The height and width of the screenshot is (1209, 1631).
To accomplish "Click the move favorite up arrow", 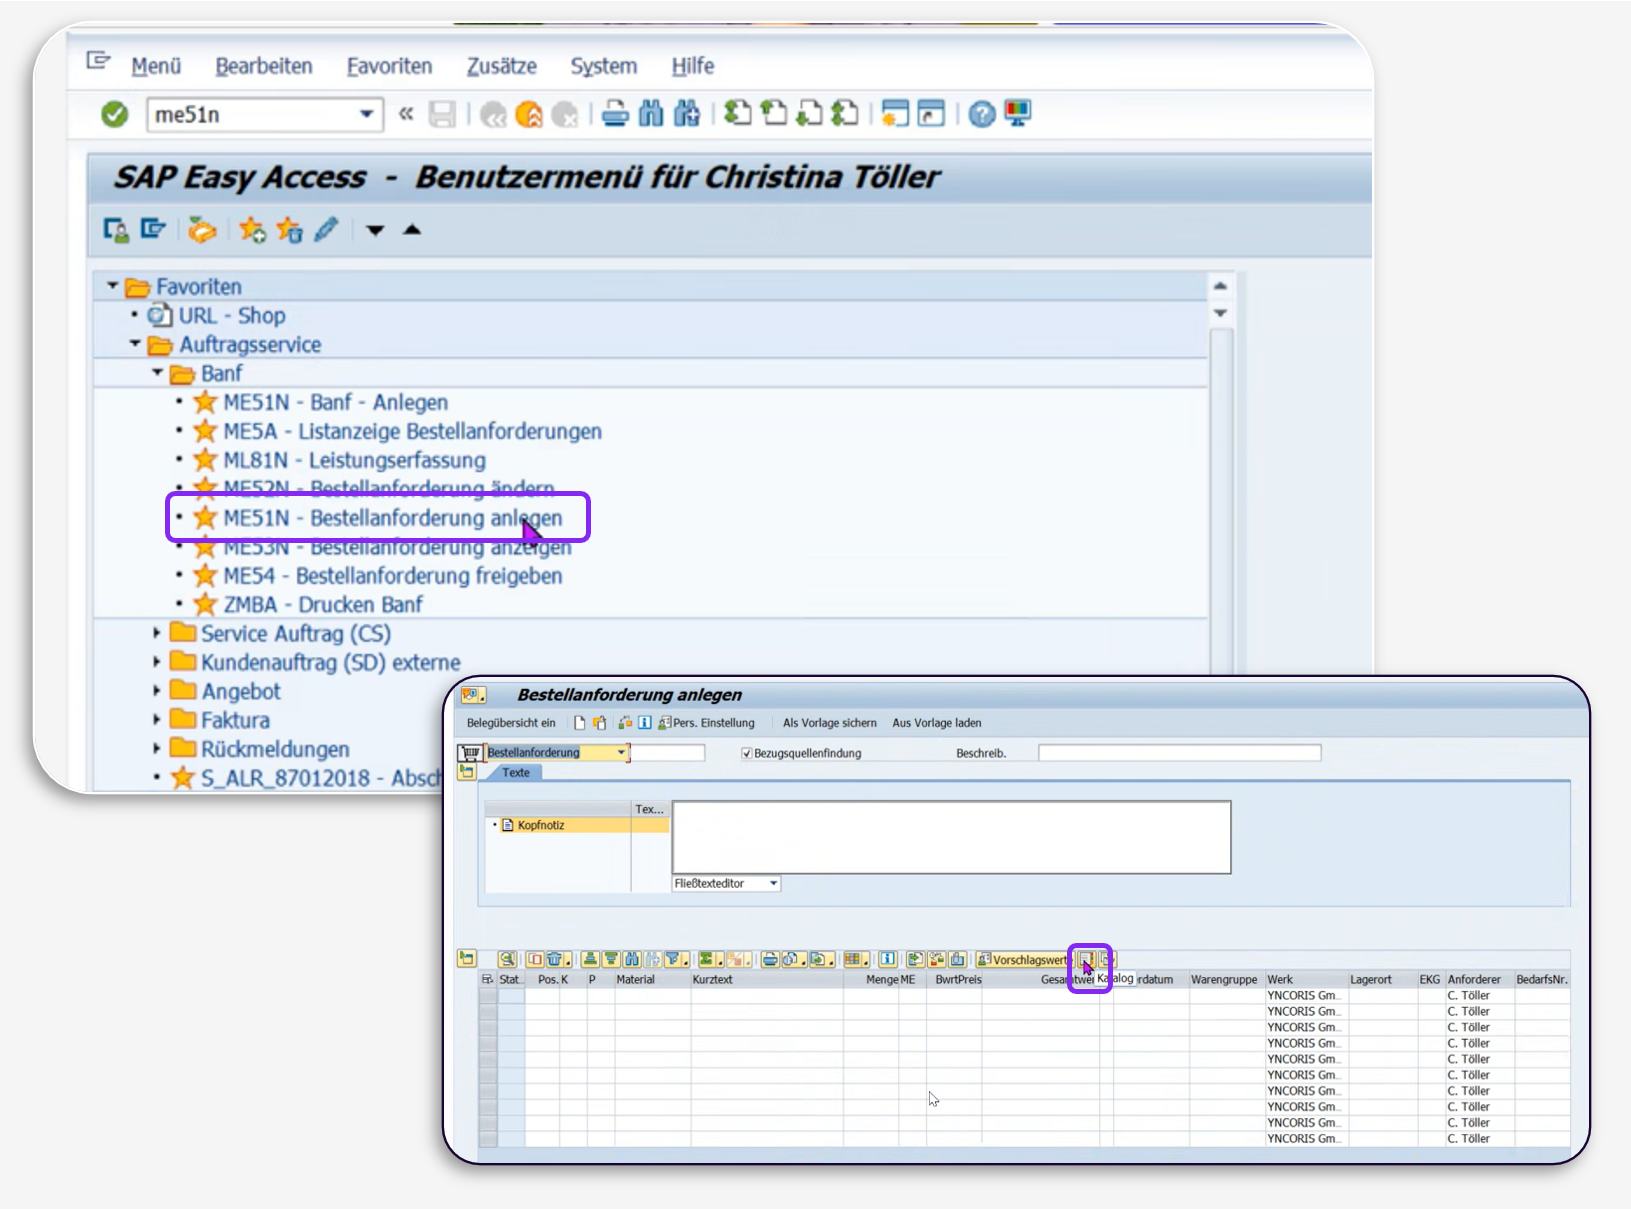I will [412, 230].
